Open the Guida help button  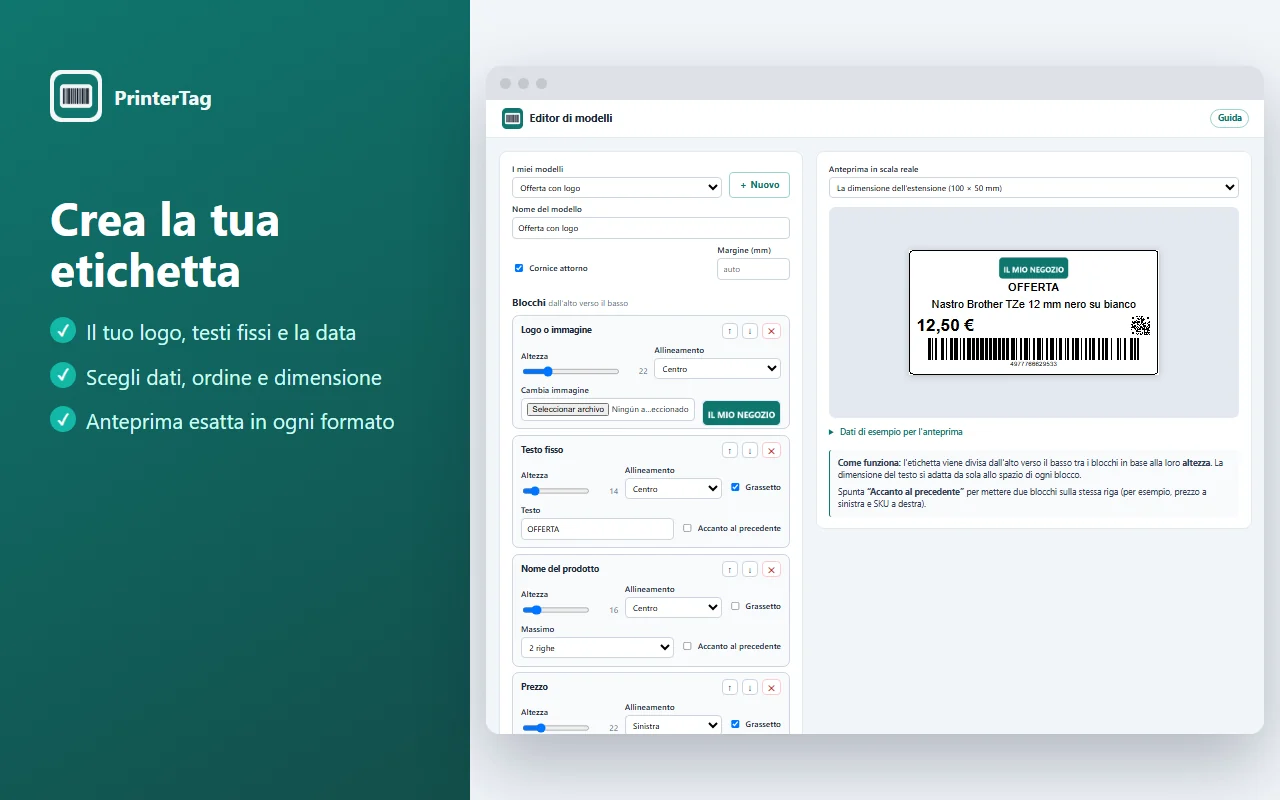pos(1229,118)
